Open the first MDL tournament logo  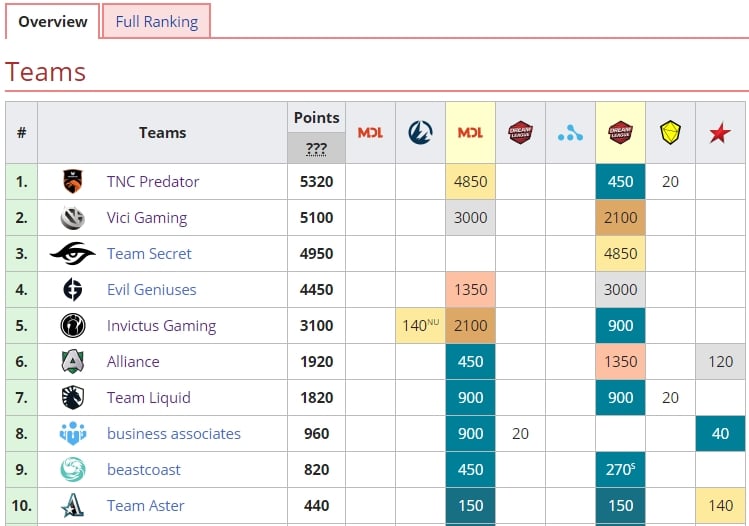[x=370, y=132]
